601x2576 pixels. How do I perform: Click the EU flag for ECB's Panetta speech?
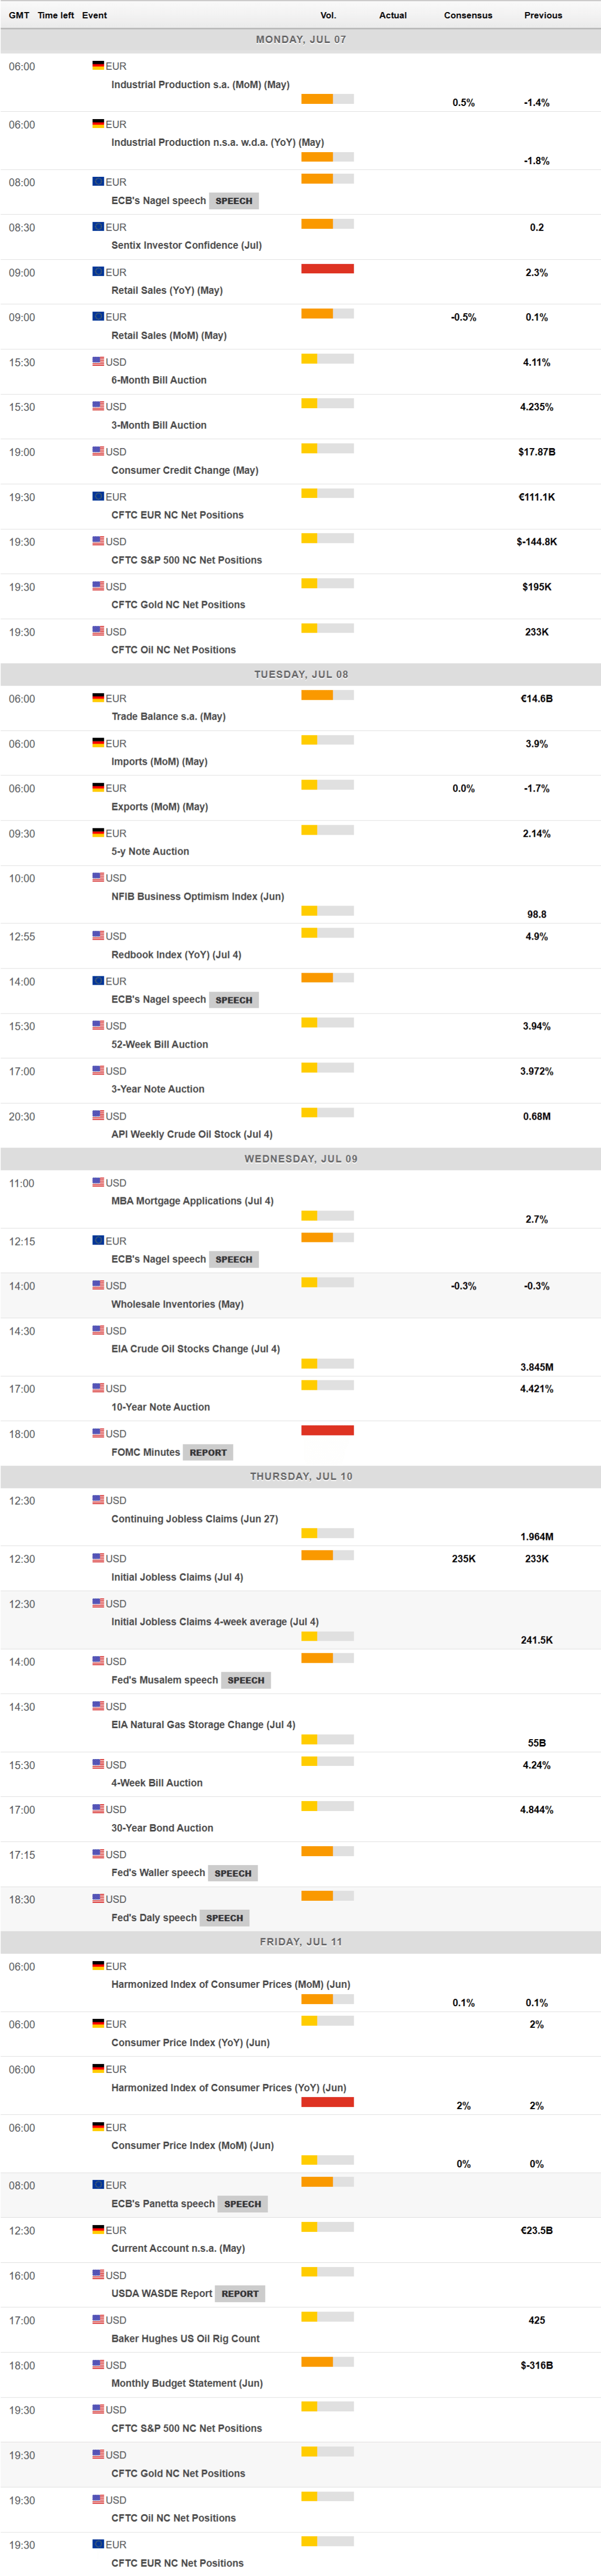click(98, 2185)
